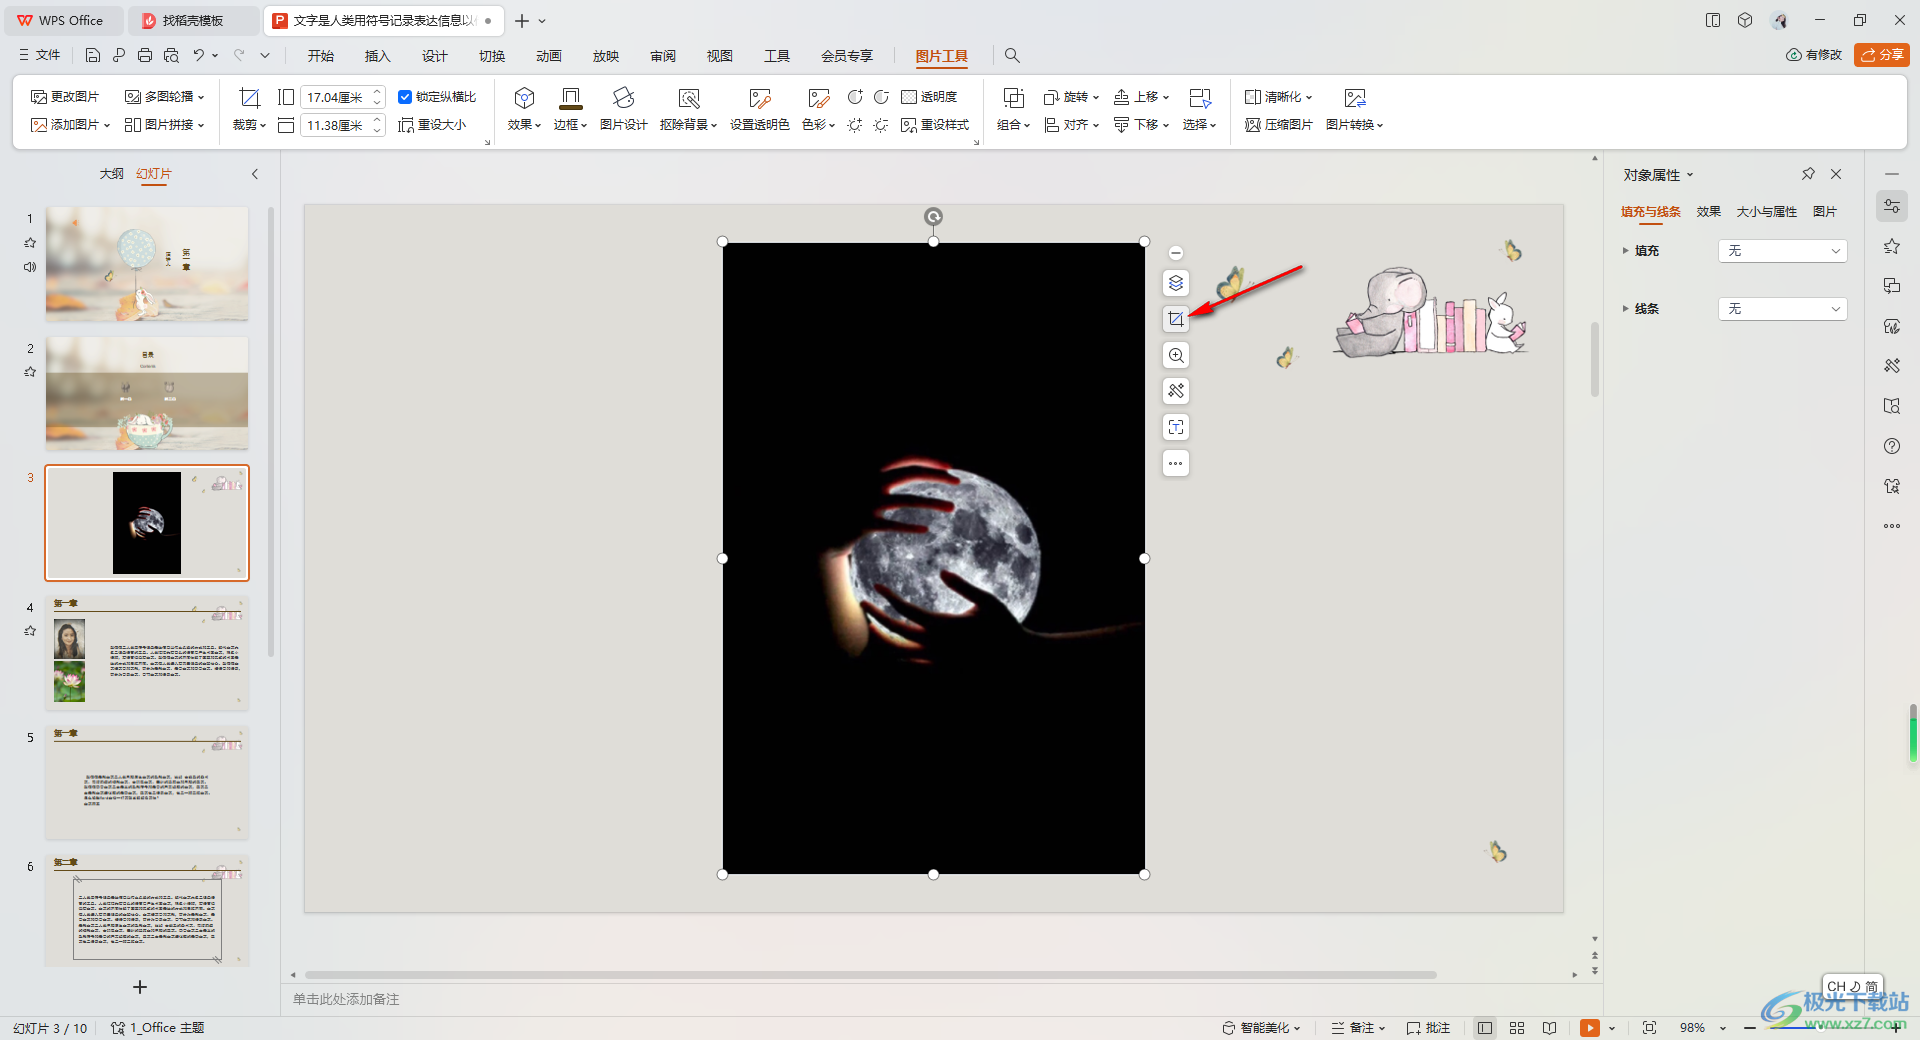Switch to normal view in status bar

pos(1485,1028)
